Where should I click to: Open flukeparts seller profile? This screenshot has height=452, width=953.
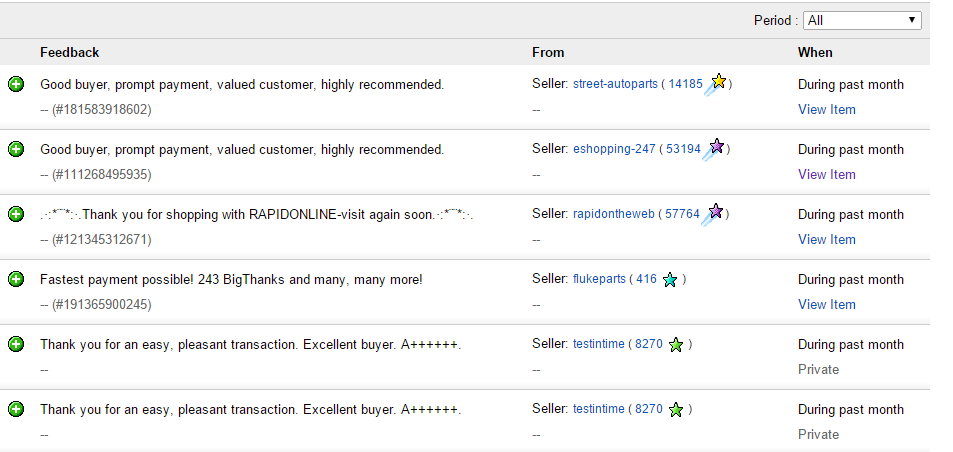pyautogui.click(x=599, y=279)
